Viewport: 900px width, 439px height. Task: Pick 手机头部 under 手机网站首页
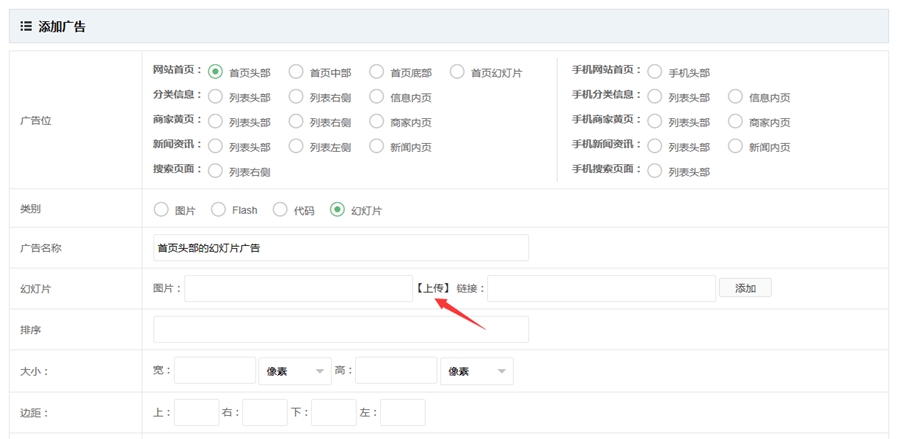(655, 72)
